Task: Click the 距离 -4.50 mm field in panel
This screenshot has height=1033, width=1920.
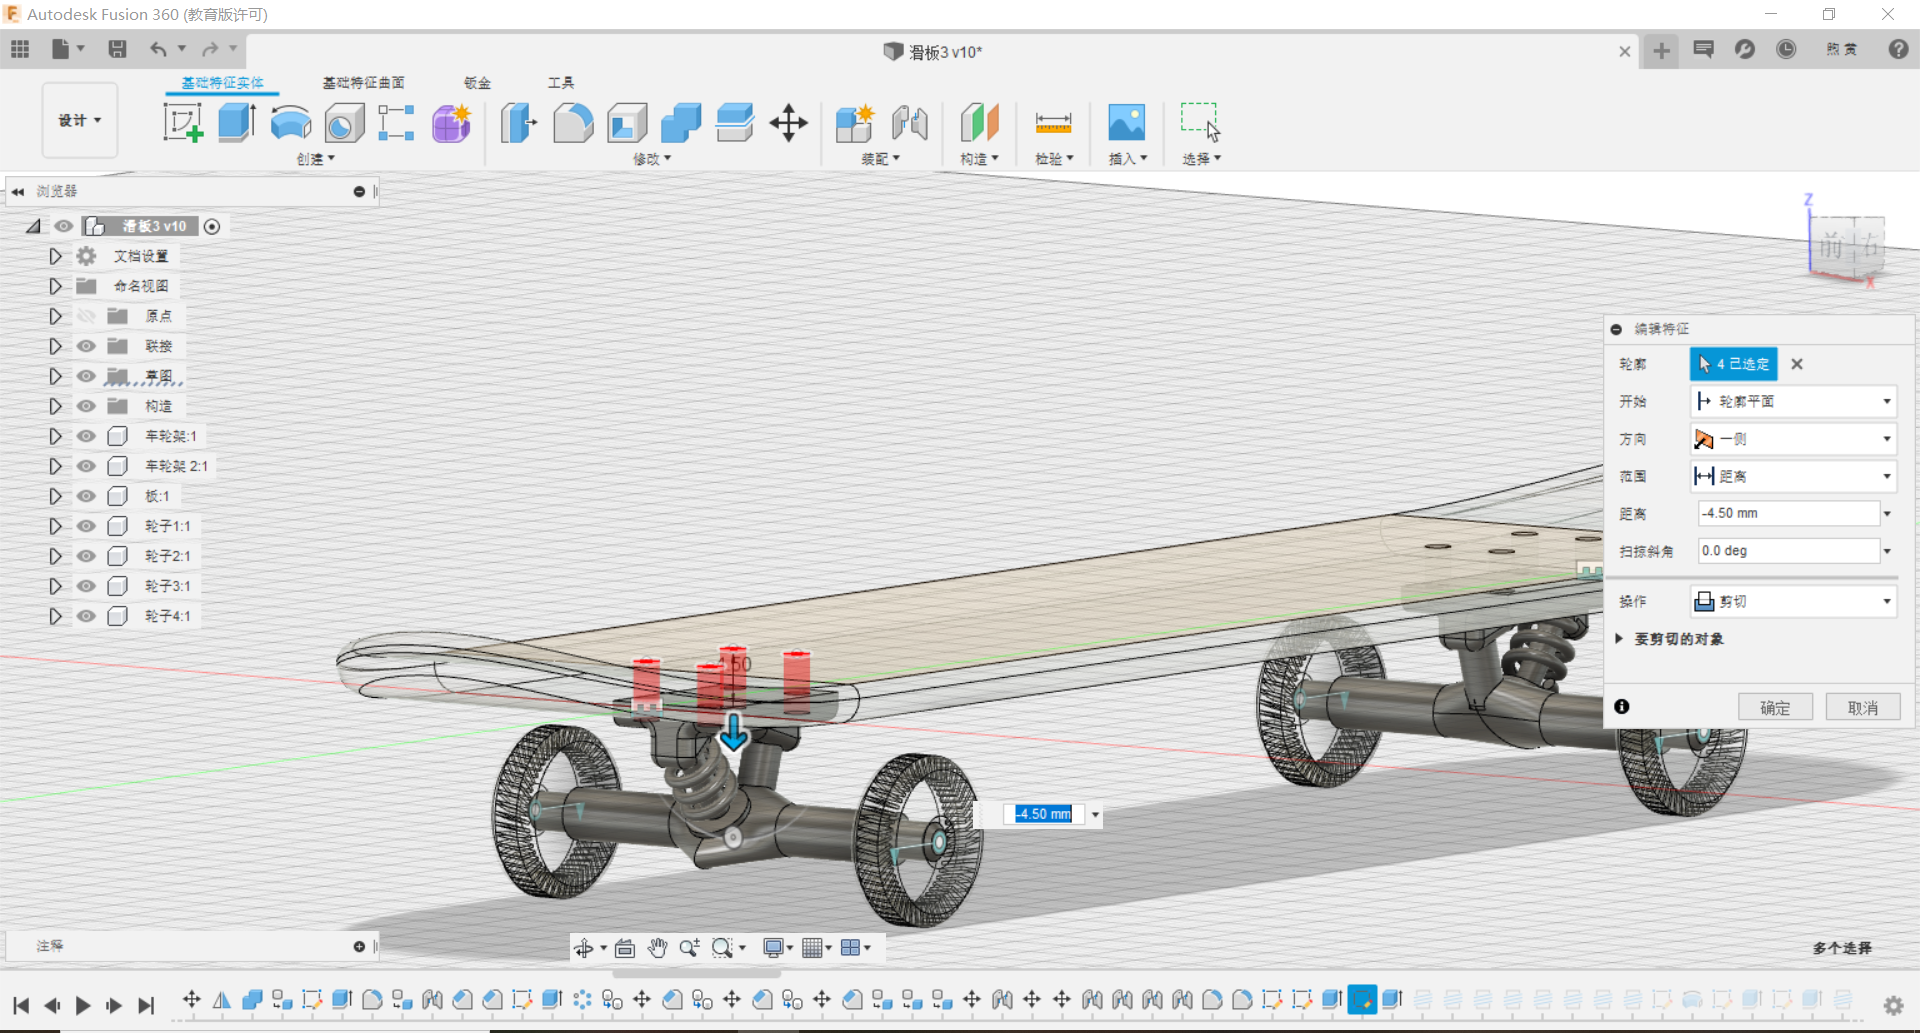Action: (x=1788, y=514)
